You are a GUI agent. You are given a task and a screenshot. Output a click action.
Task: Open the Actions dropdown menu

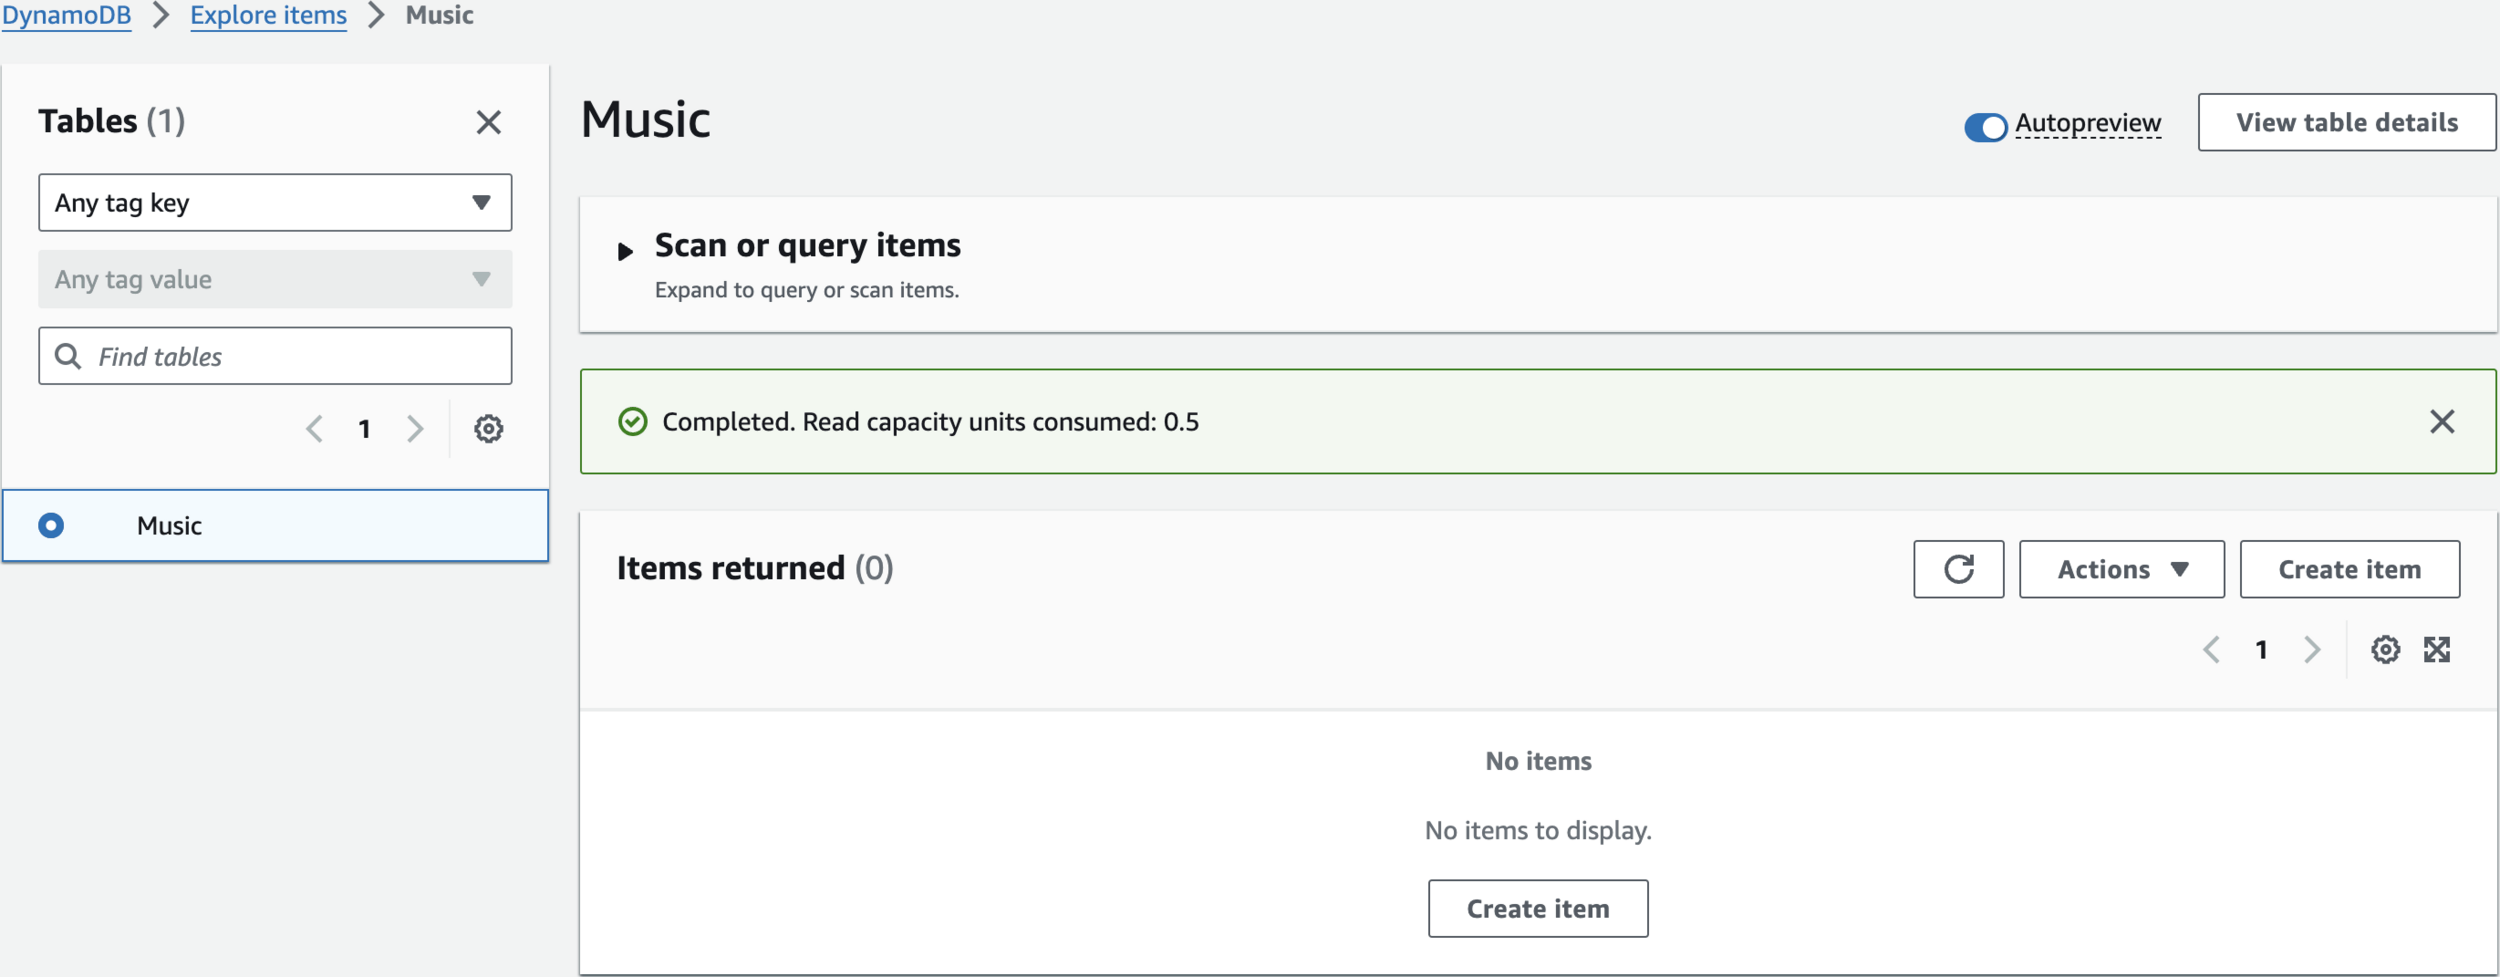coord(2121,569)
